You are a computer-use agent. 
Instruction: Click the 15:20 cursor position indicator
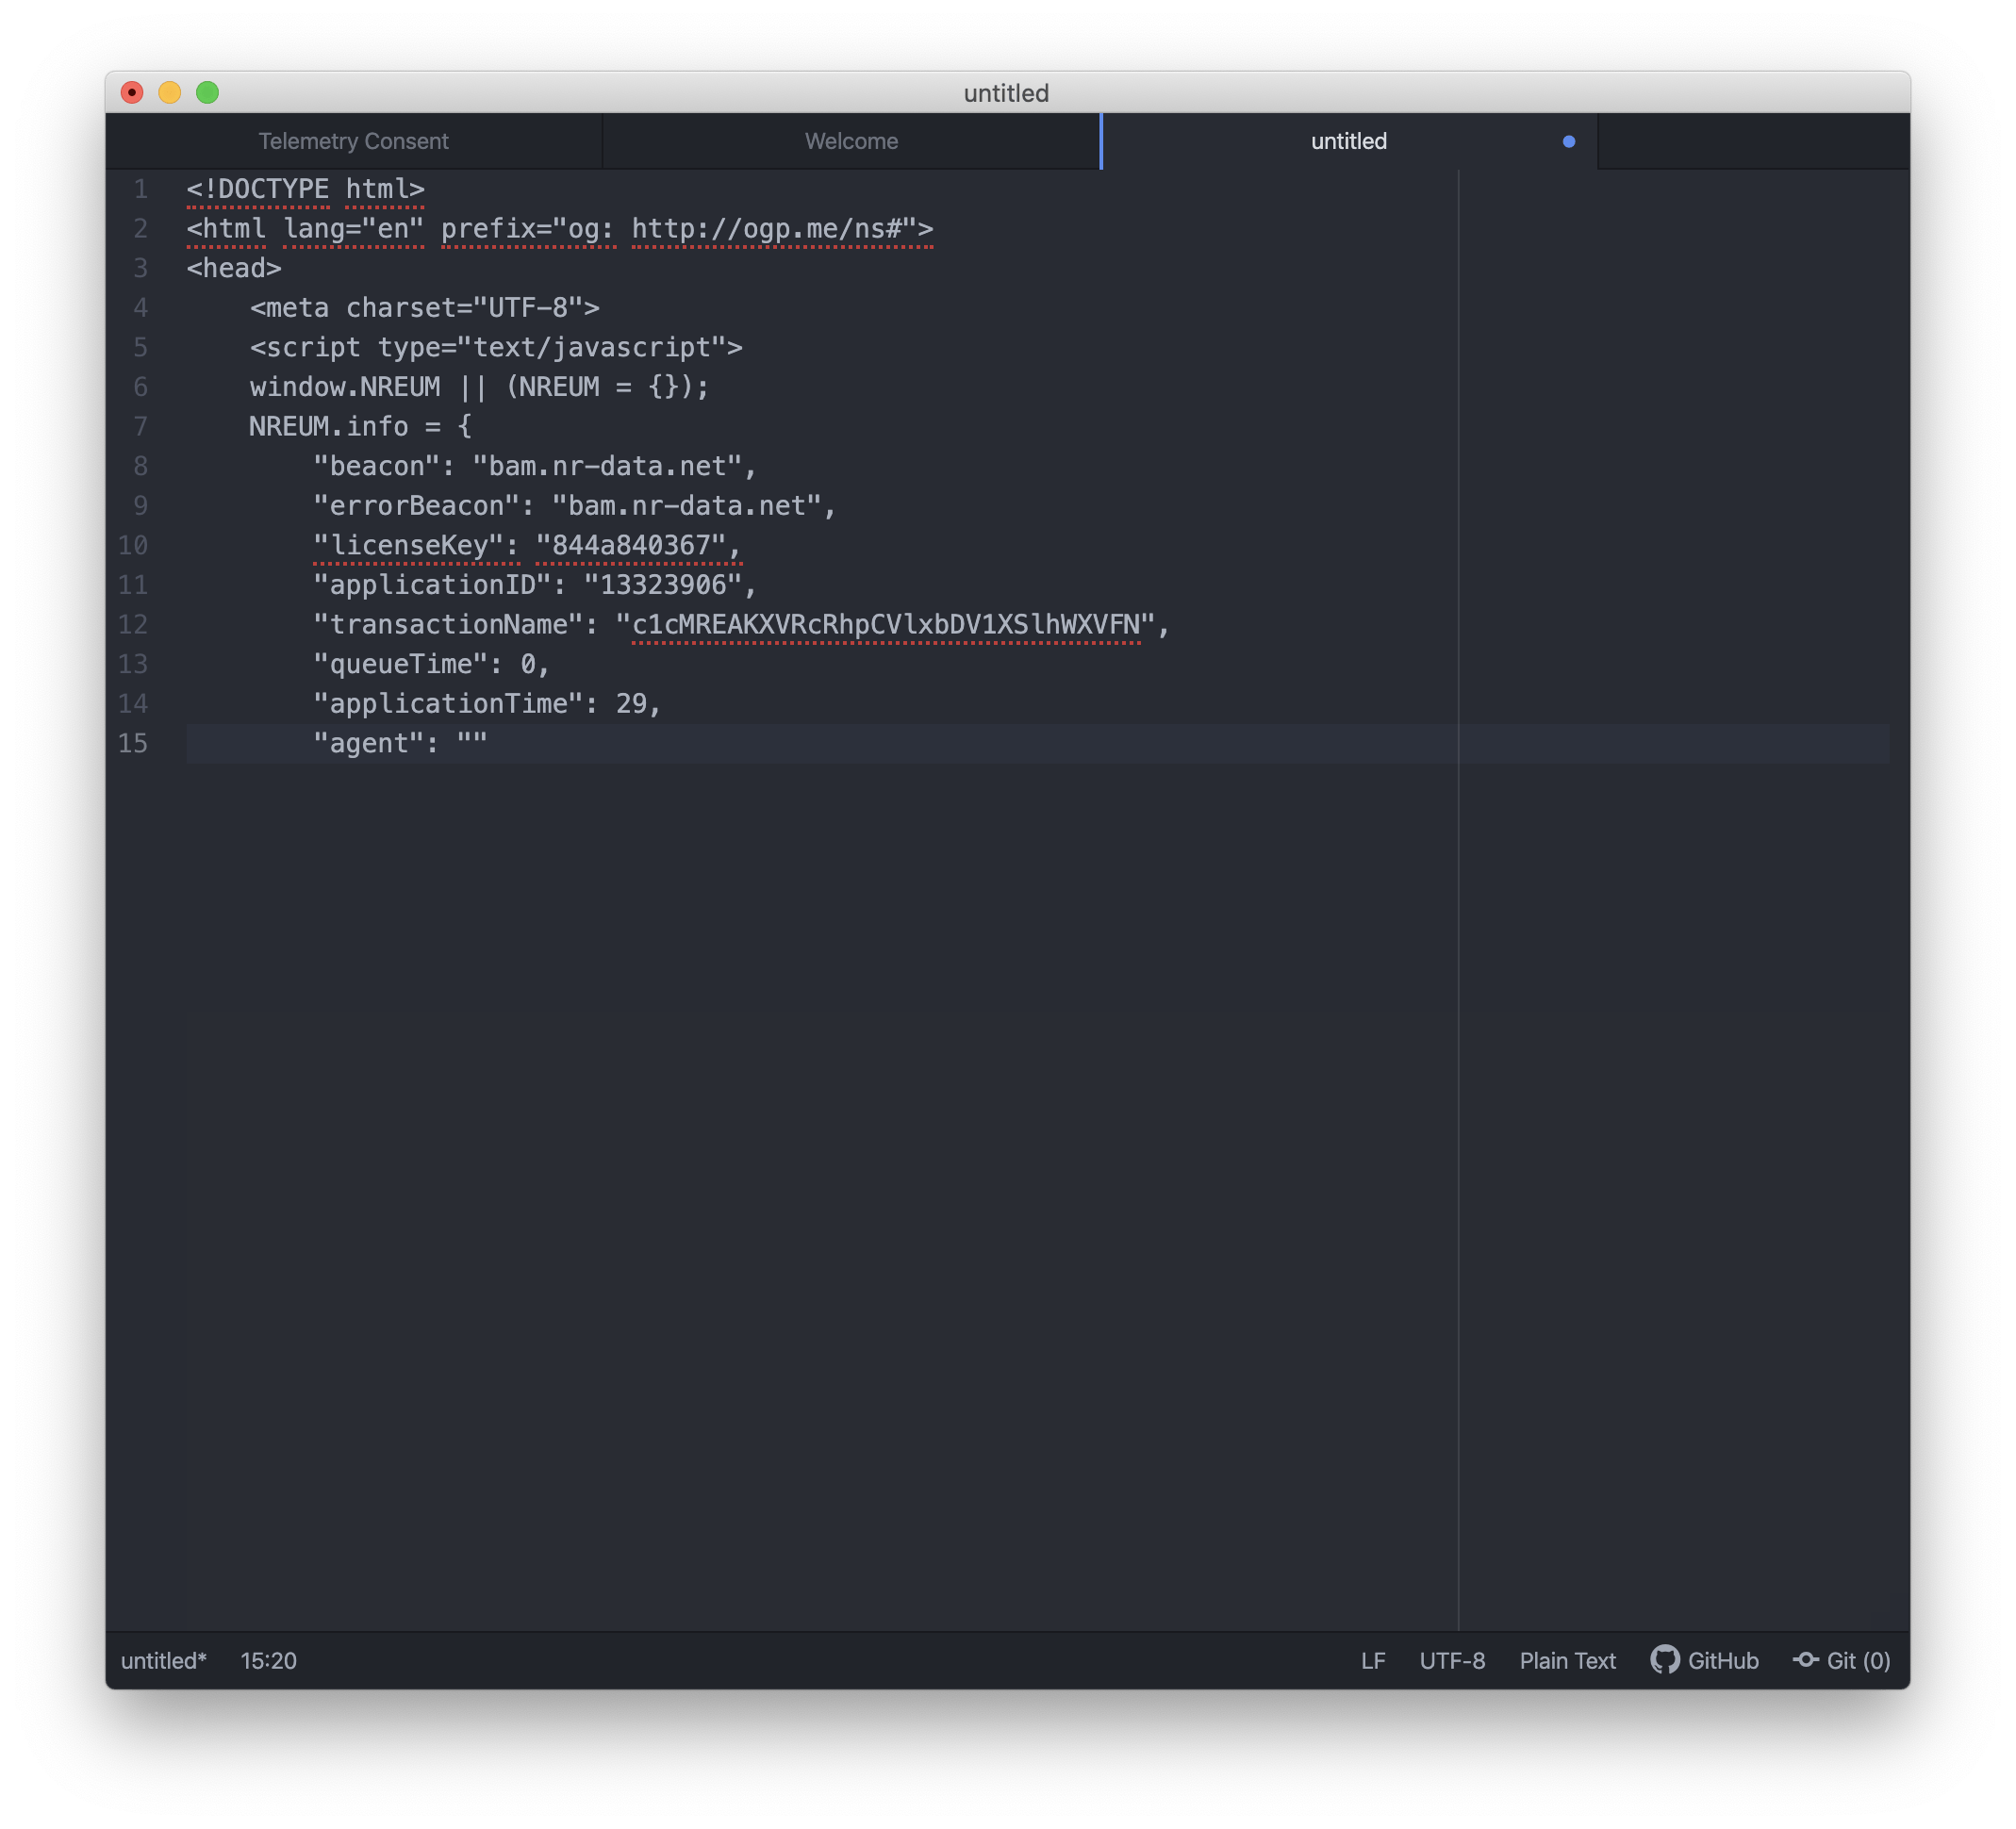(268, 1661)
